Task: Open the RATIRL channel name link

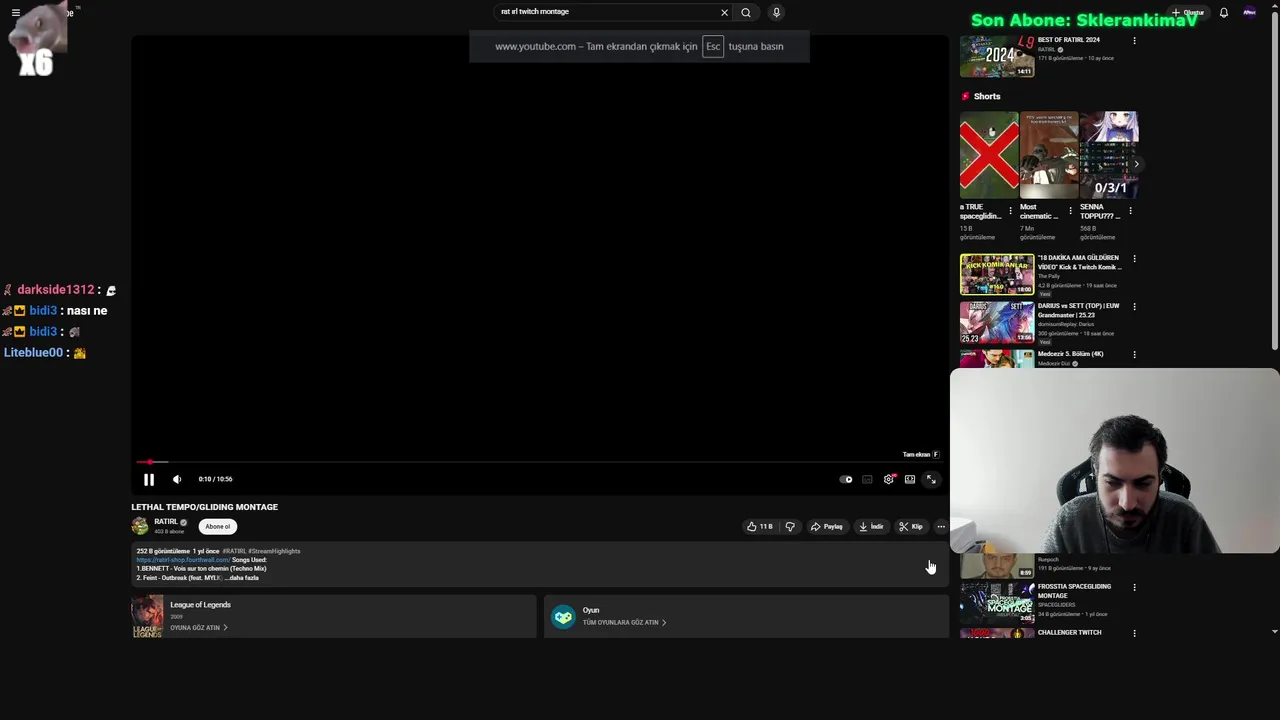Action: (166, 522)
